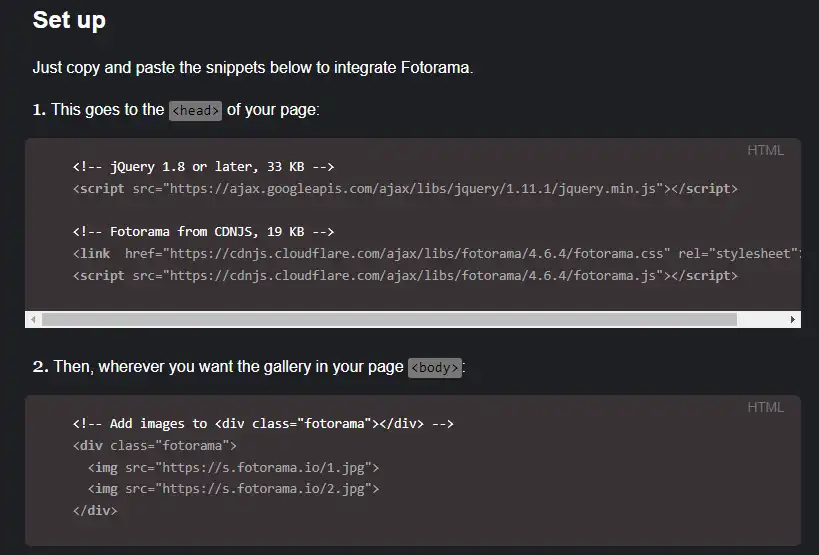Click the div class="fotorama" opening tag
819x555 pixels.
pyautogui.click(x=155, y=445)
